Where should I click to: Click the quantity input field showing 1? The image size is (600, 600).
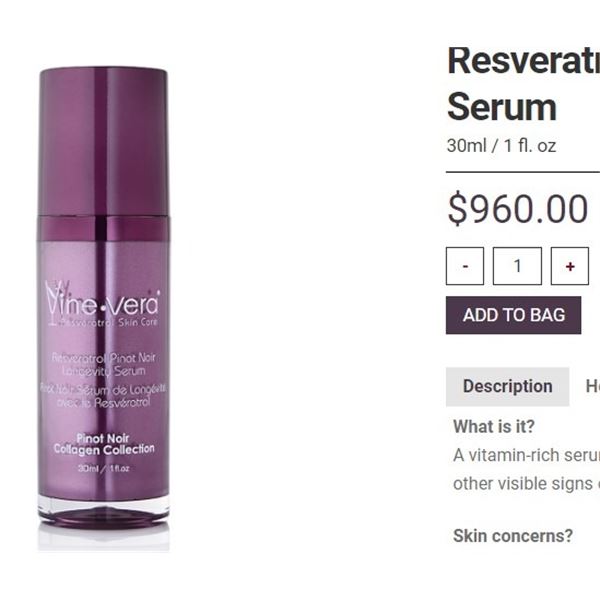(x=517, y=266)
